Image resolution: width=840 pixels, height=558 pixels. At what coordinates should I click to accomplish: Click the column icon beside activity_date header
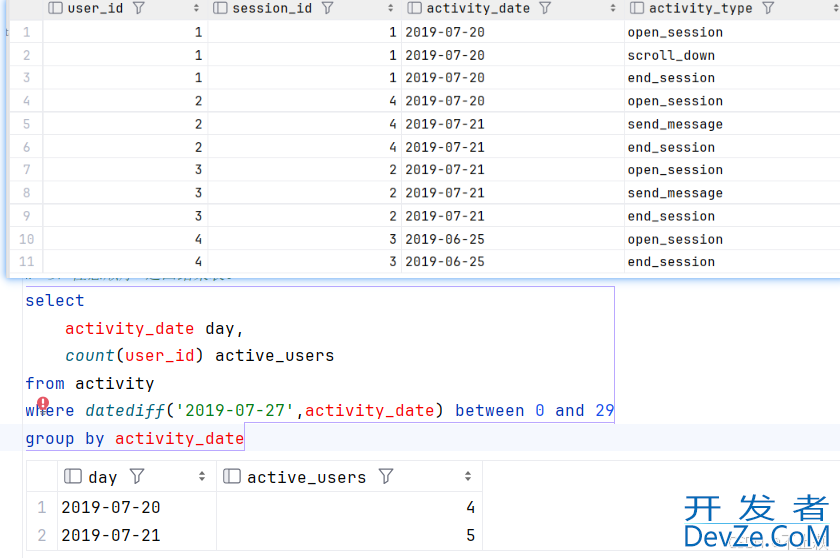pyautogui.click(x=414, y=8)
